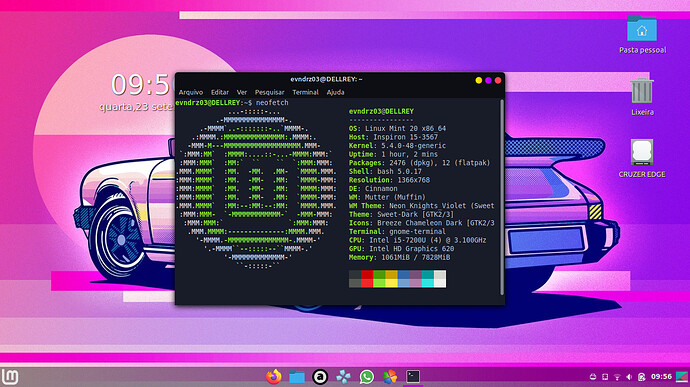The height and width of the screenshot is (387, 690).
Task: Click the 'Kernel: 5.4.0-48-generic' line
Action: pos(397,146)
